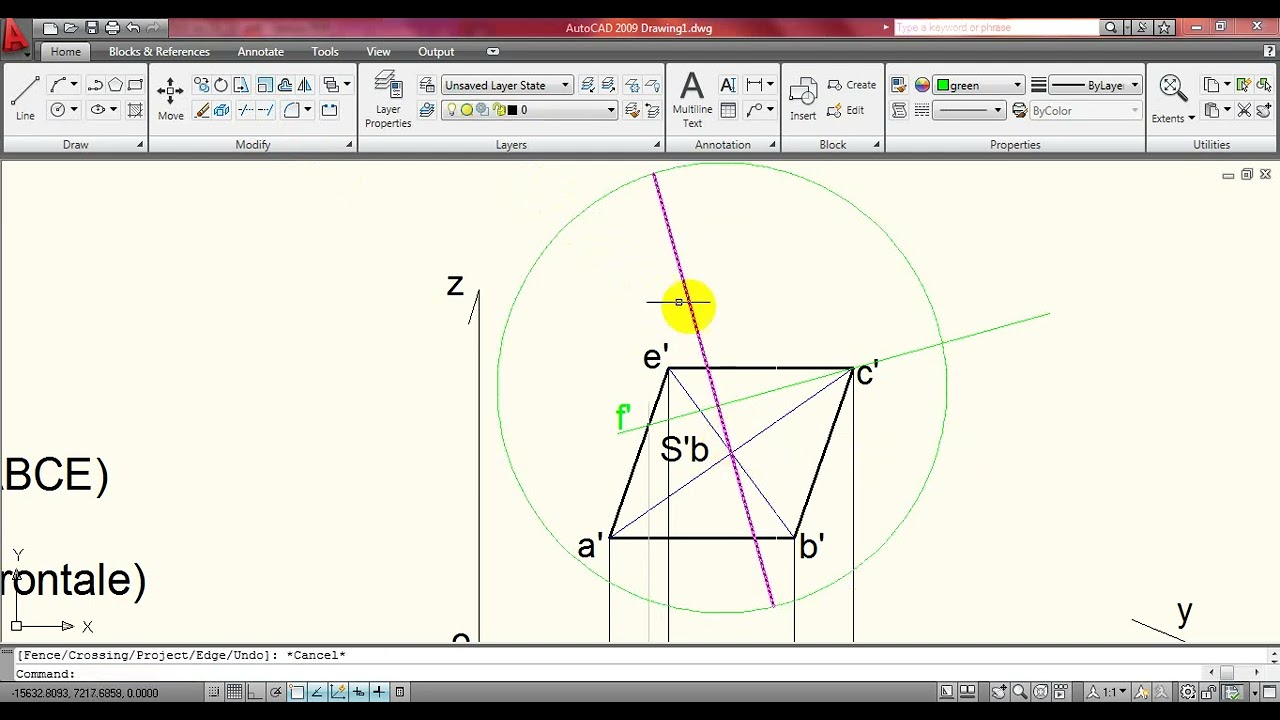Pick the Rectangle tool in Draw

point(135,85)
